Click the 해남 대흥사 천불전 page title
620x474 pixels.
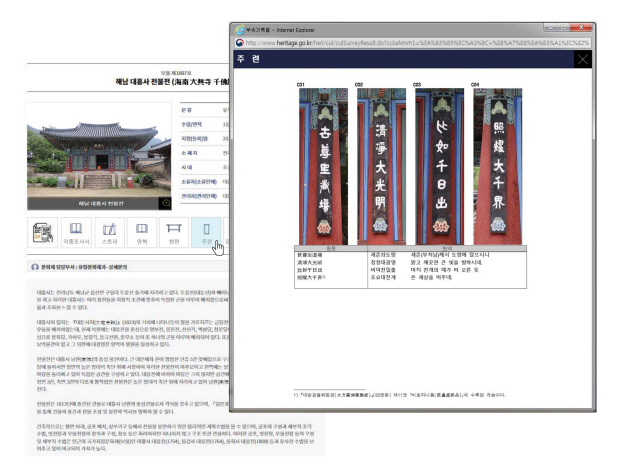(x=172, y=82)
